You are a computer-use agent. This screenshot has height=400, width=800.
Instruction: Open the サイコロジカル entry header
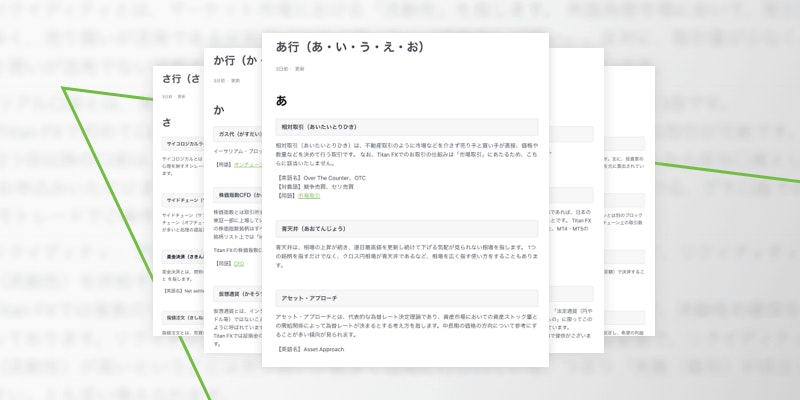coord(181,144)
